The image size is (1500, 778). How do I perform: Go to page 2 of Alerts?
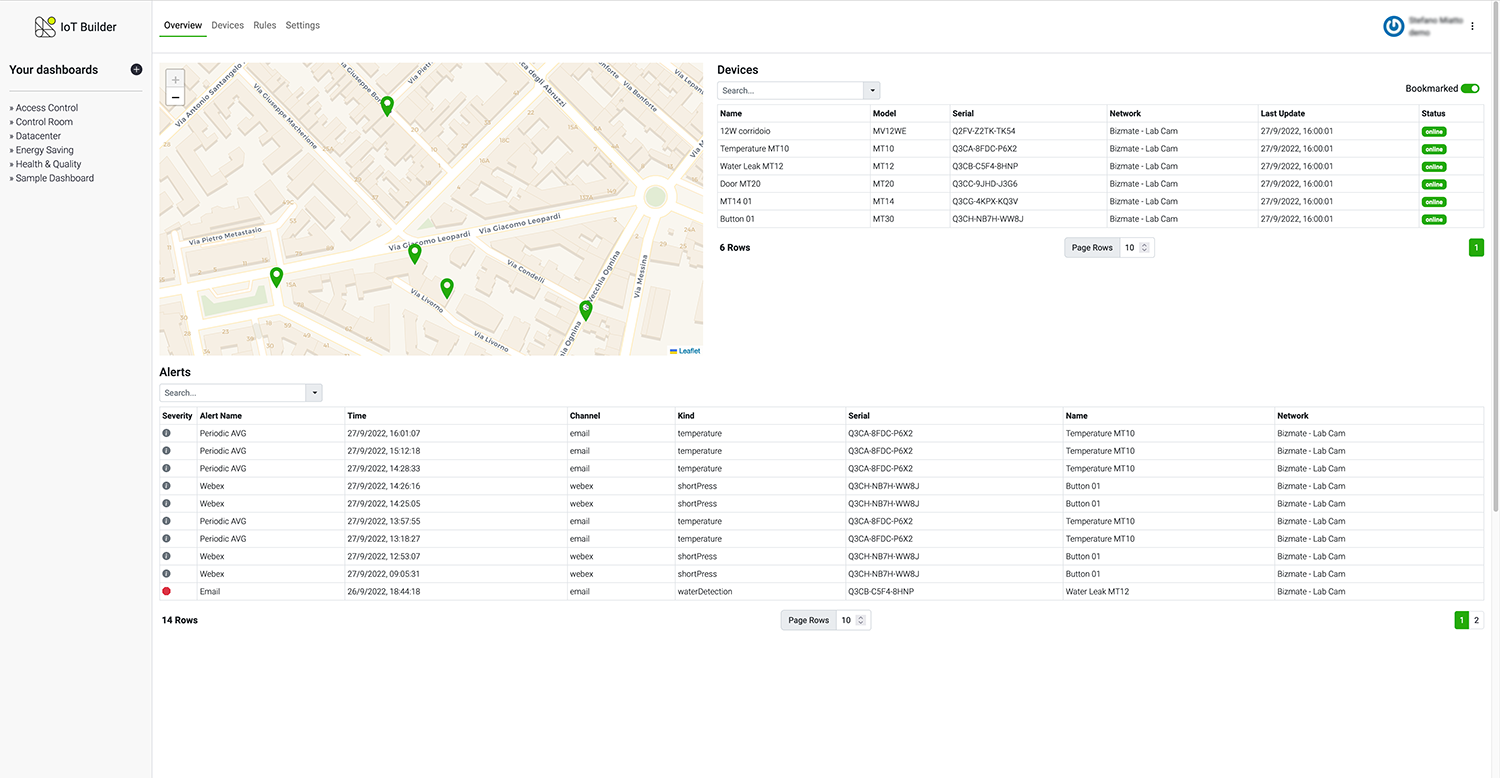pos(1475,620)
